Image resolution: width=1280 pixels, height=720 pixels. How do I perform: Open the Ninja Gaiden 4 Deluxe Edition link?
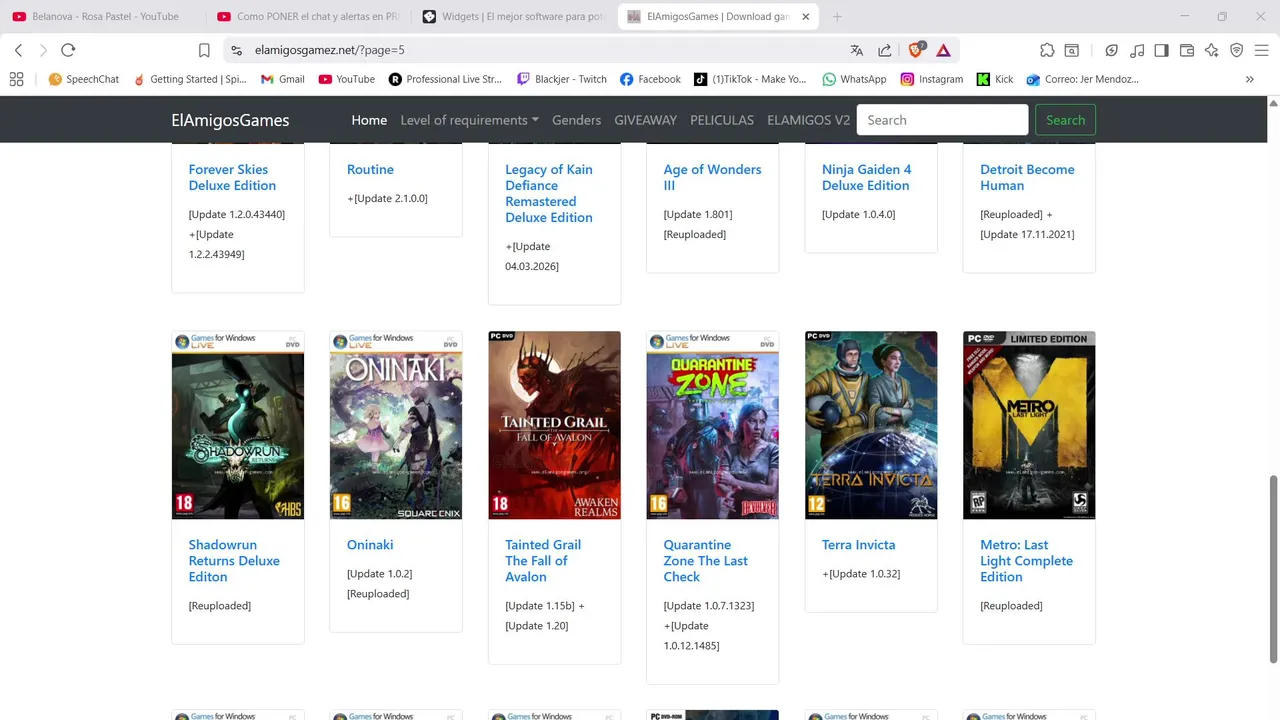click(866, 177)
